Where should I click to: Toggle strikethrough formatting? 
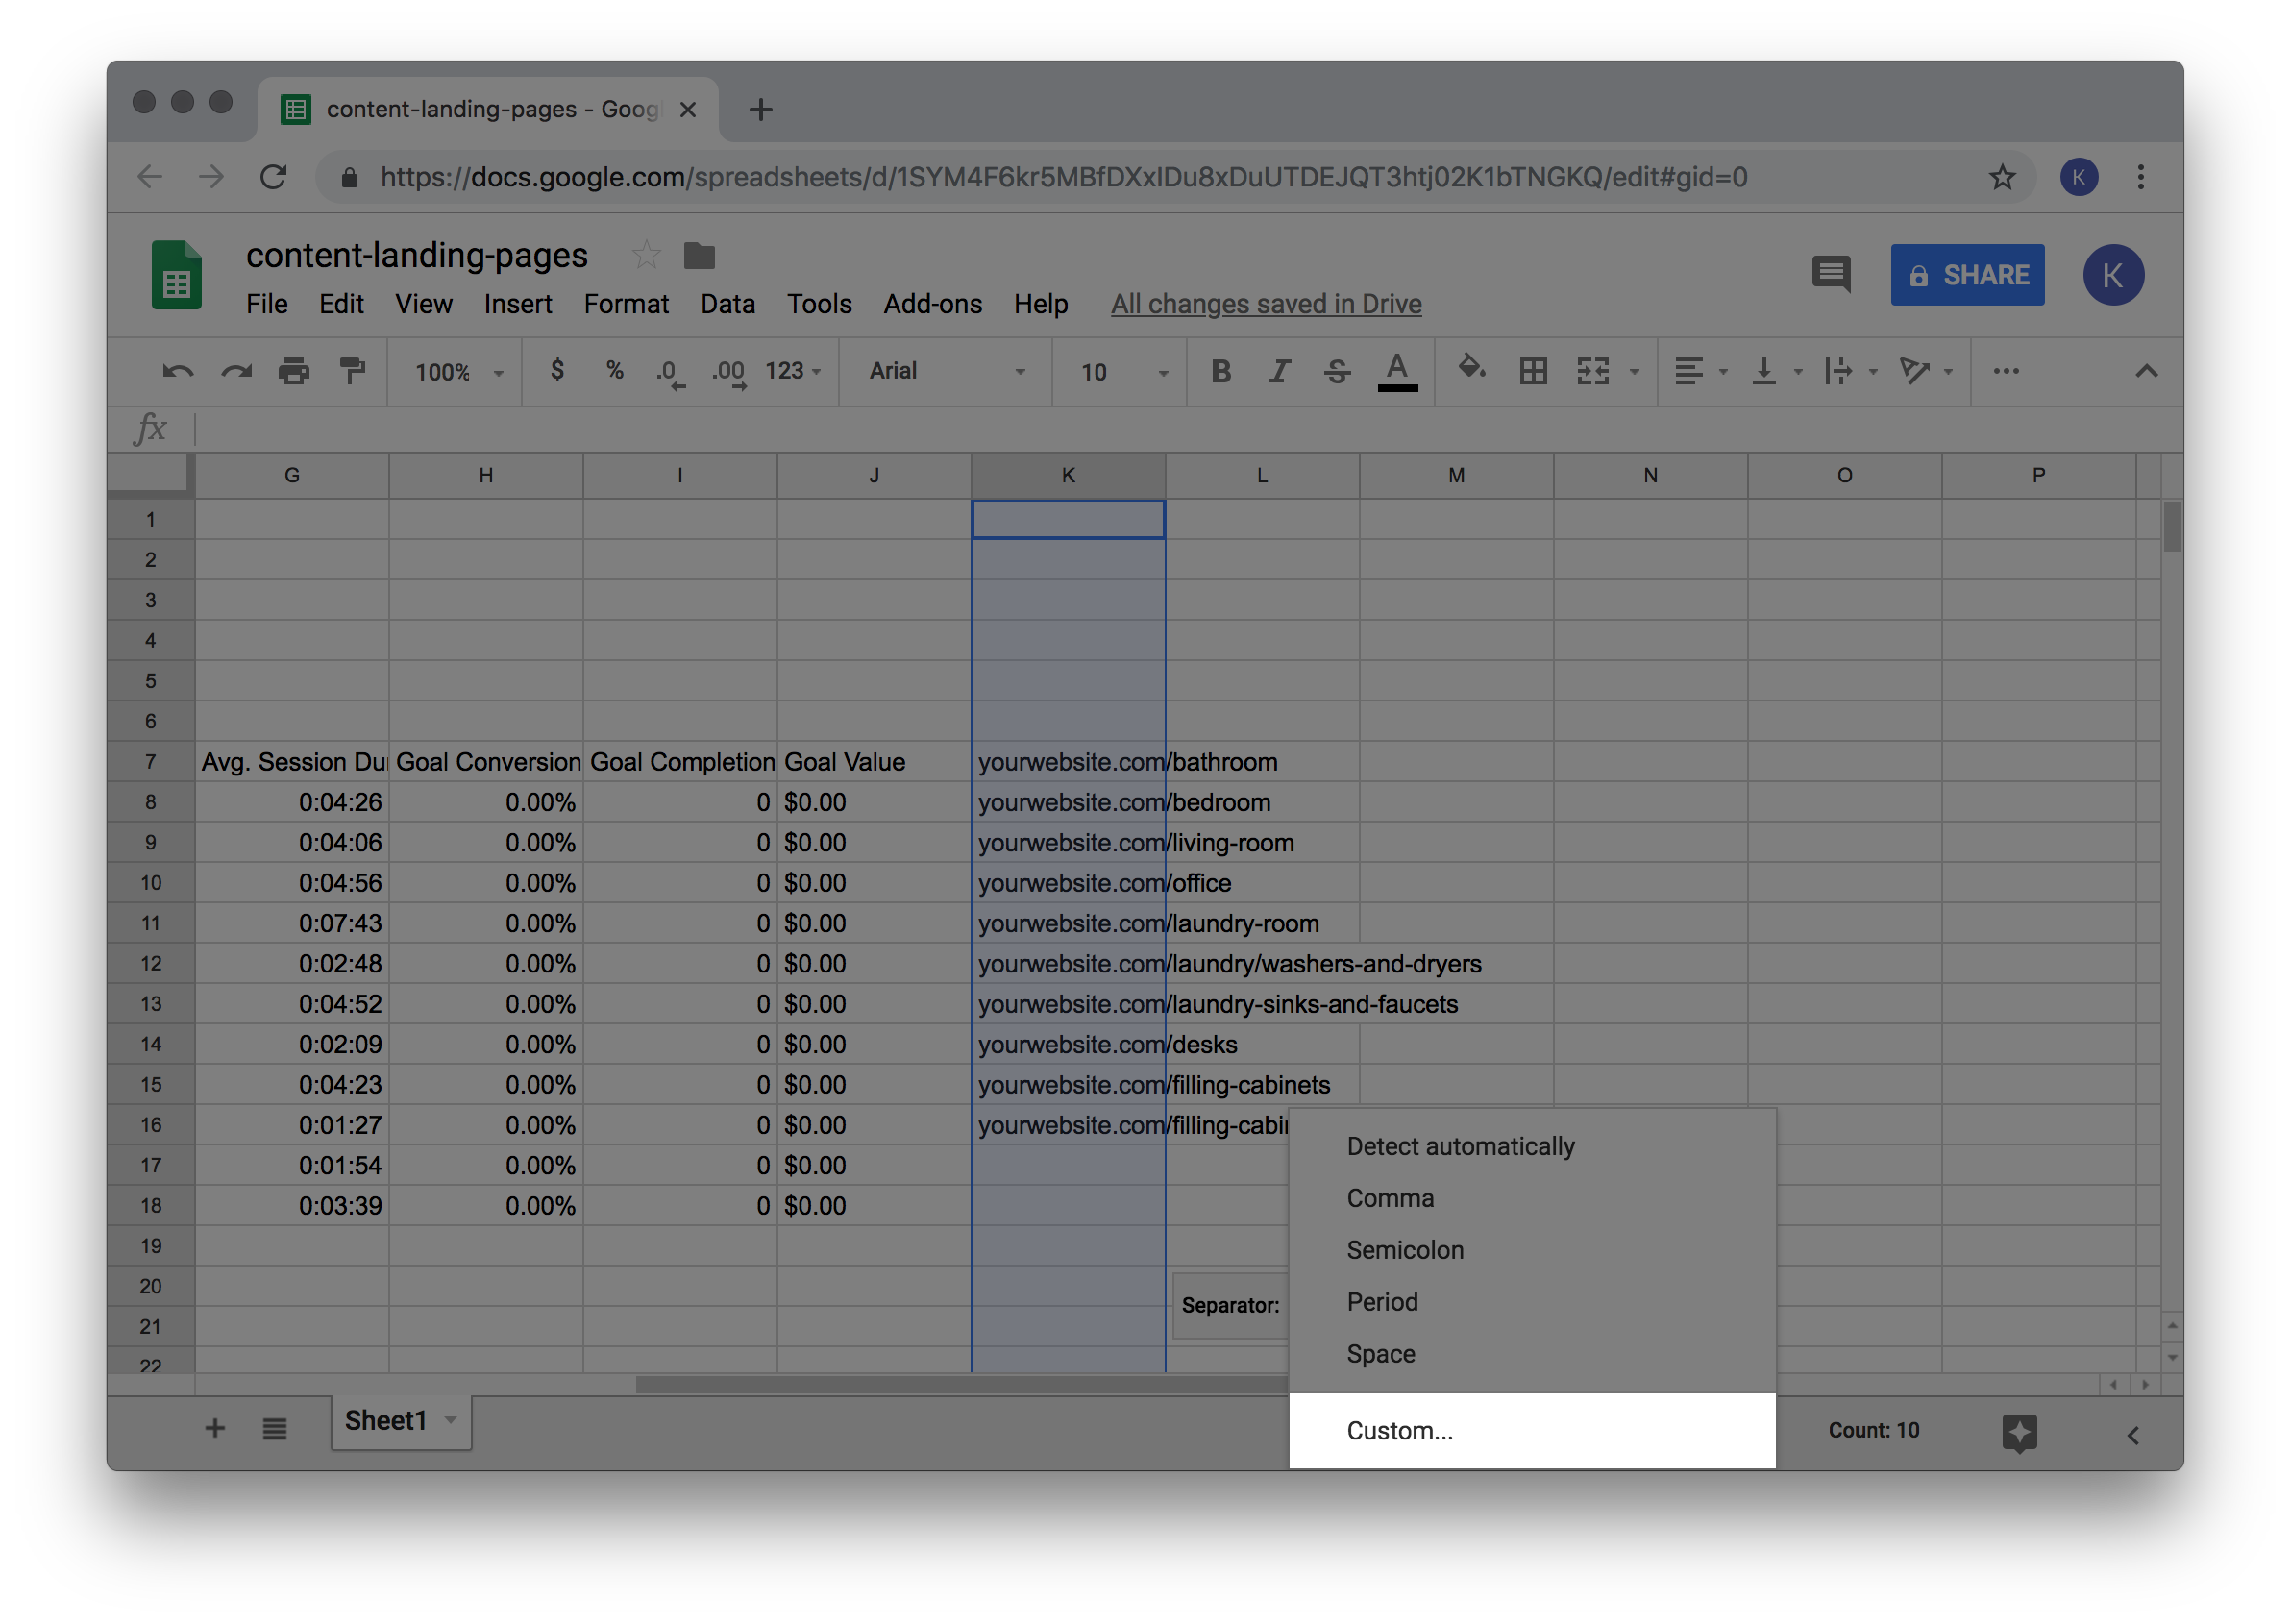1337,371
